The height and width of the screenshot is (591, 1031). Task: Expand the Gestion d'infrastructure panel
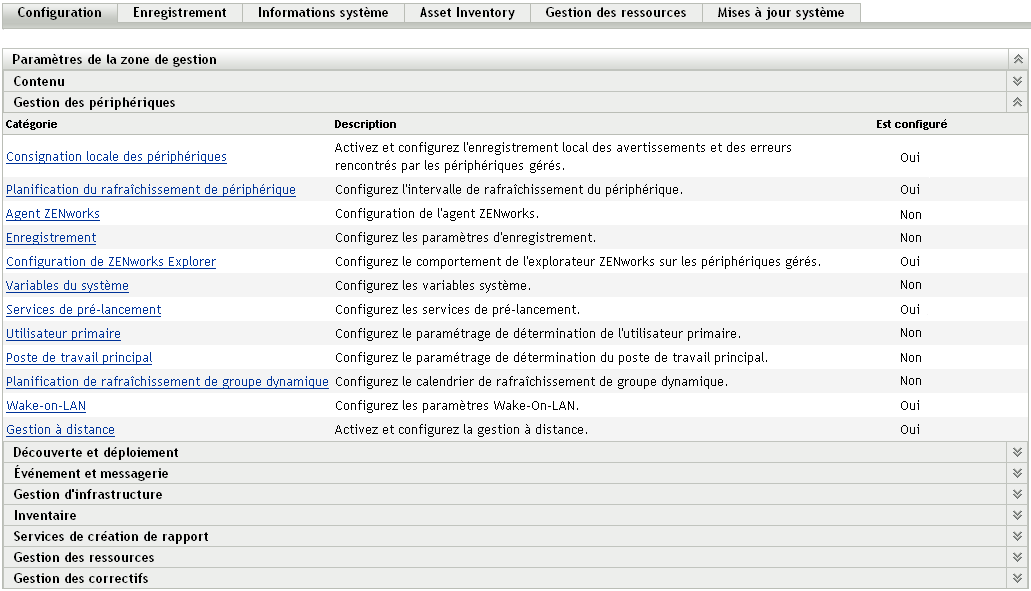1017,494
